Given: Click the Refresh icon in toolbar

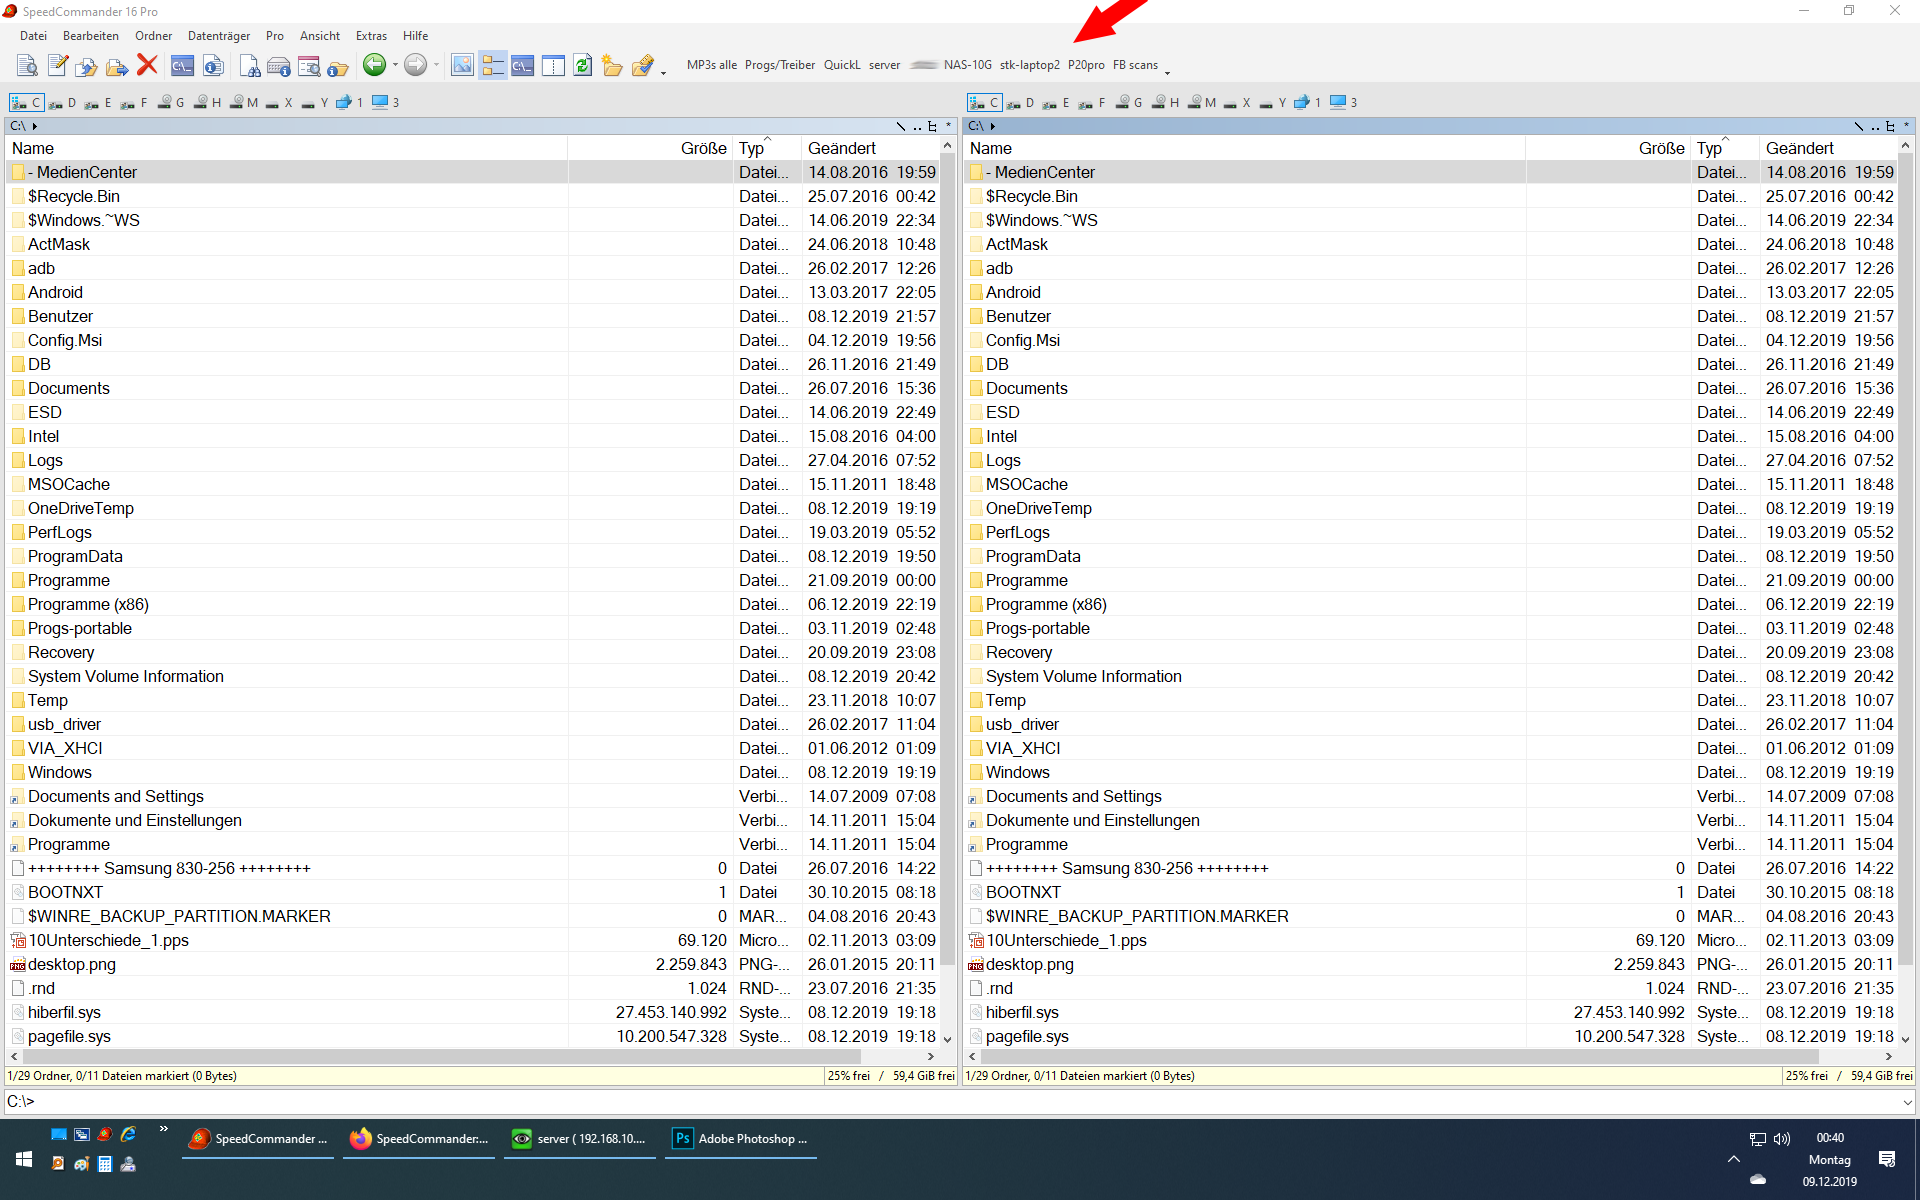Looking at the screenshot, I should (x=583, y=65).
